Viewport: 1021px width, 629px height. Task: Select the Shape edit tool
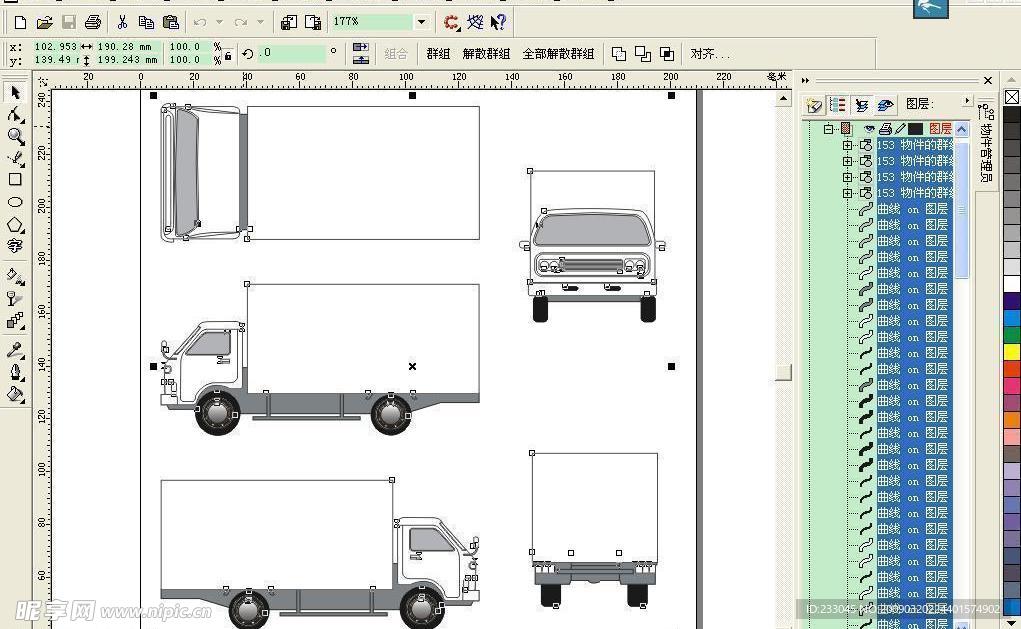(x=15, y=115)
